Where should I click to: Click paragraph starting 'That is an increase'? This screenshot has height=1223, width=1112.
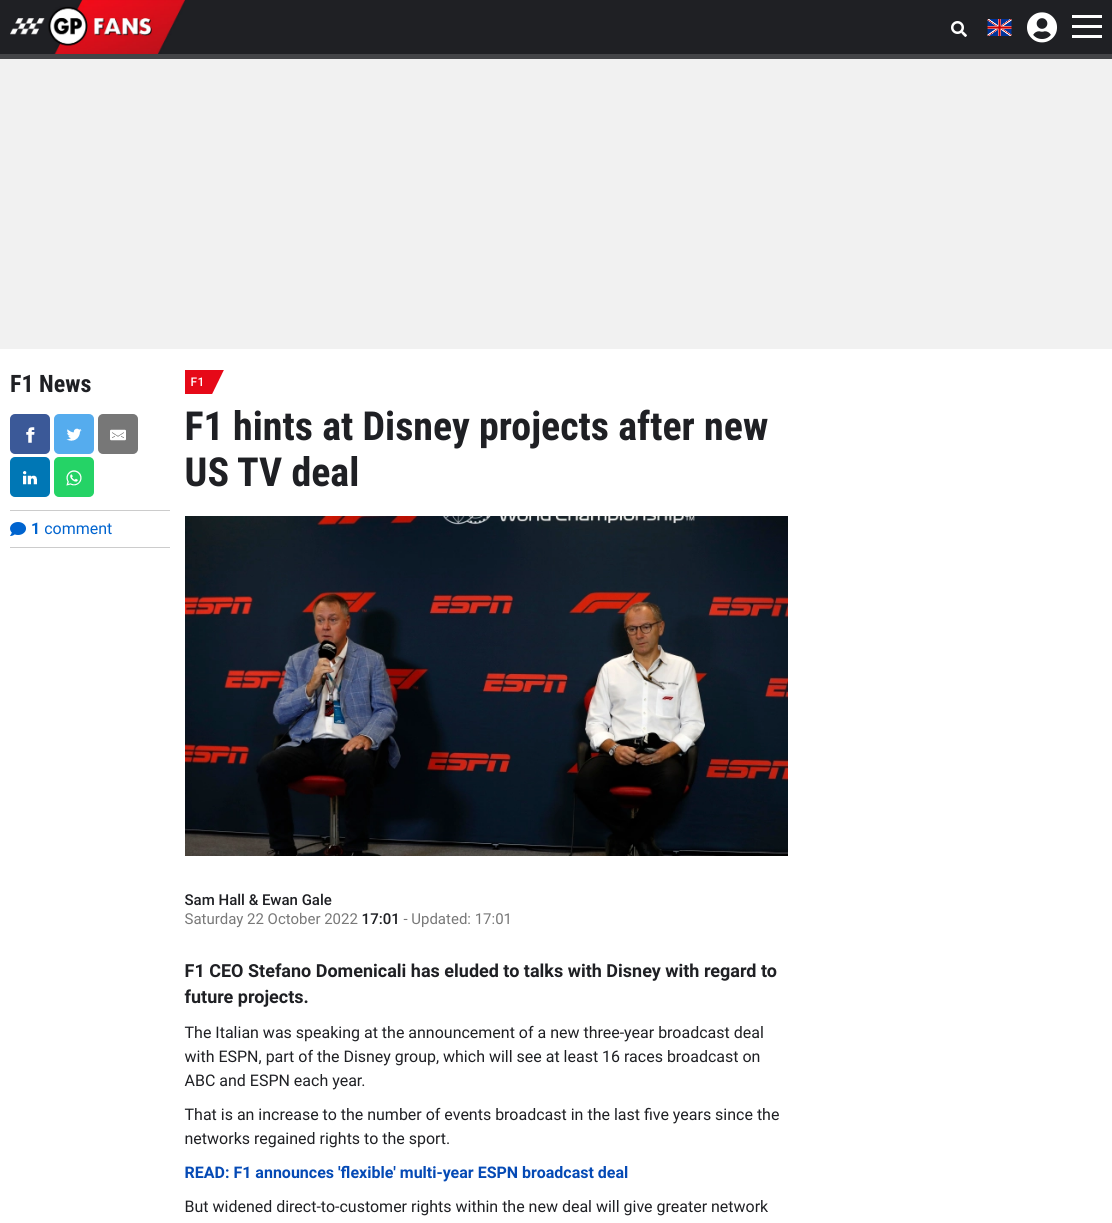click(x=482, y=1127)
